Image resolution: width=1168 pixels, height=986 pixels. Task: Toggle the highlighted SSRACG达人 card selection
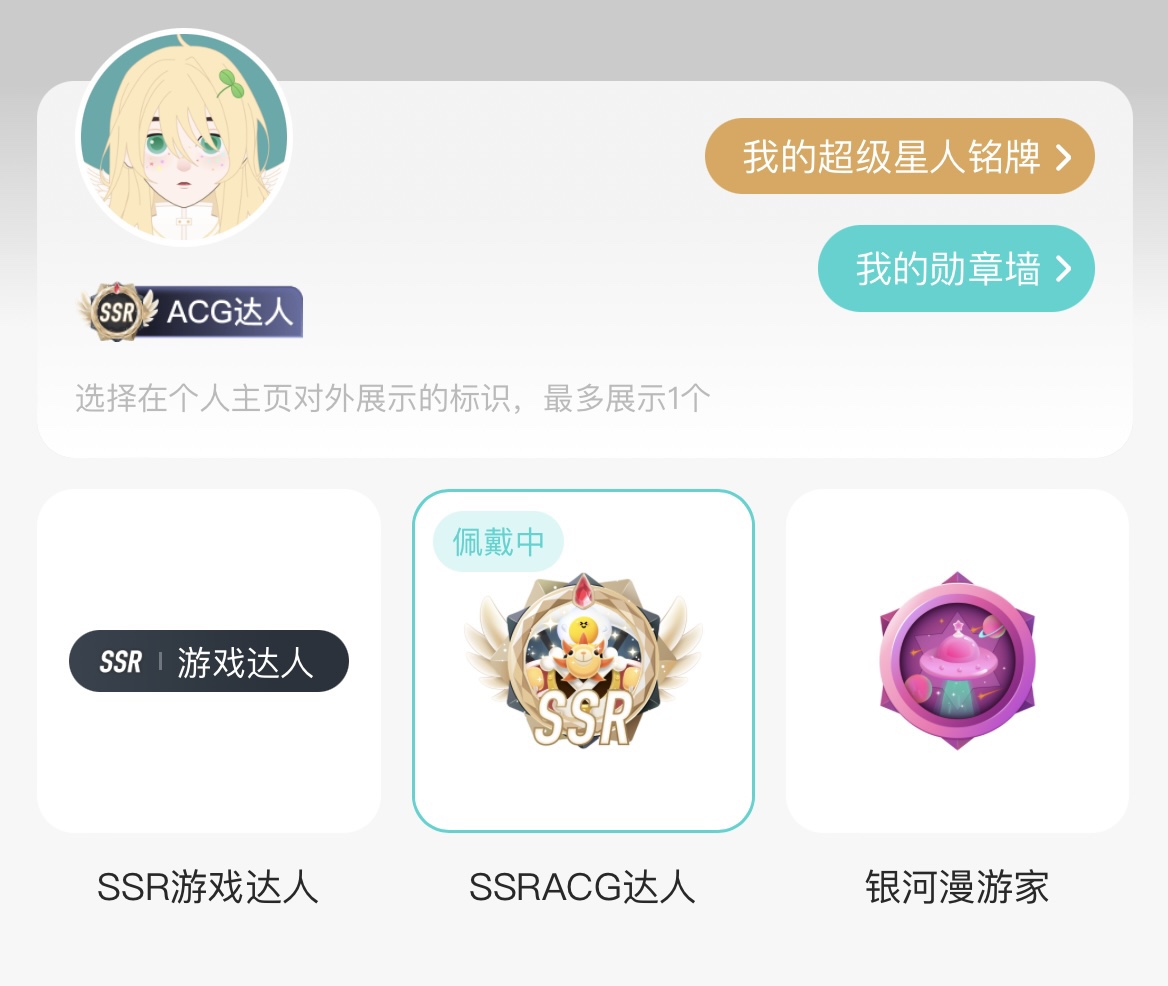tap(583, 661)
